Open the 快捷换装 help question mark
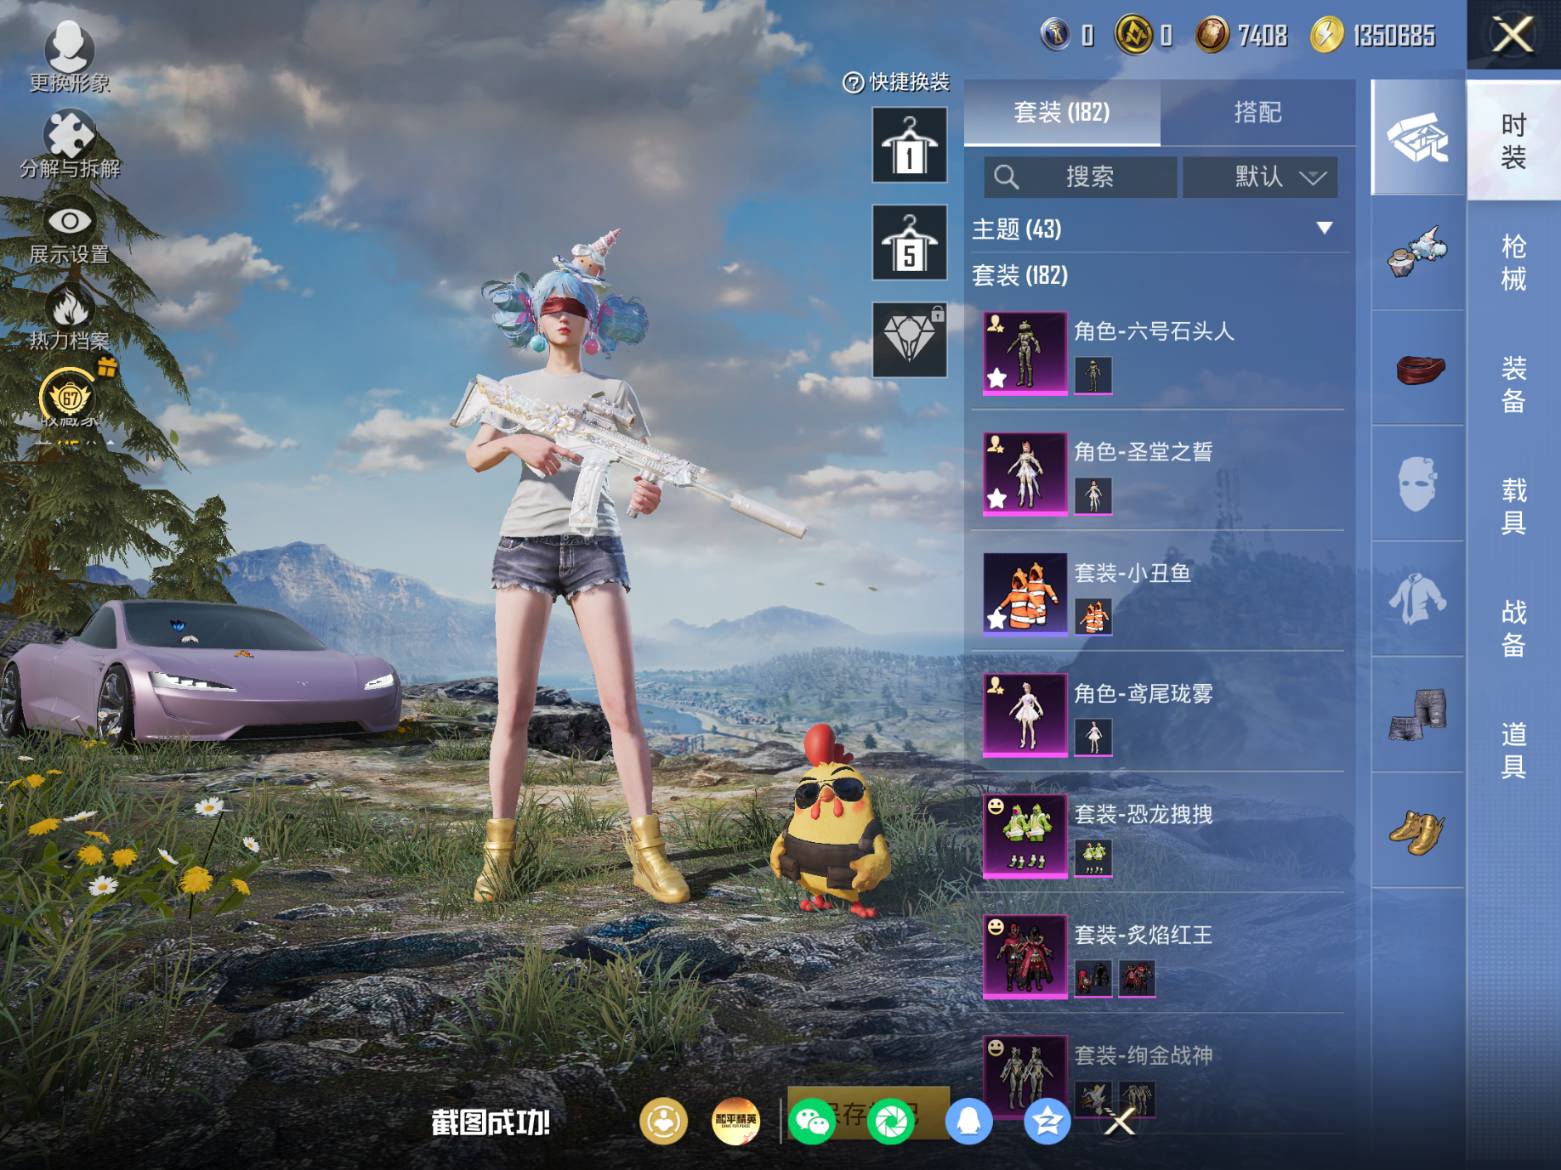The height and width of the screenshot is (1170, 1561). coord(853,83)
